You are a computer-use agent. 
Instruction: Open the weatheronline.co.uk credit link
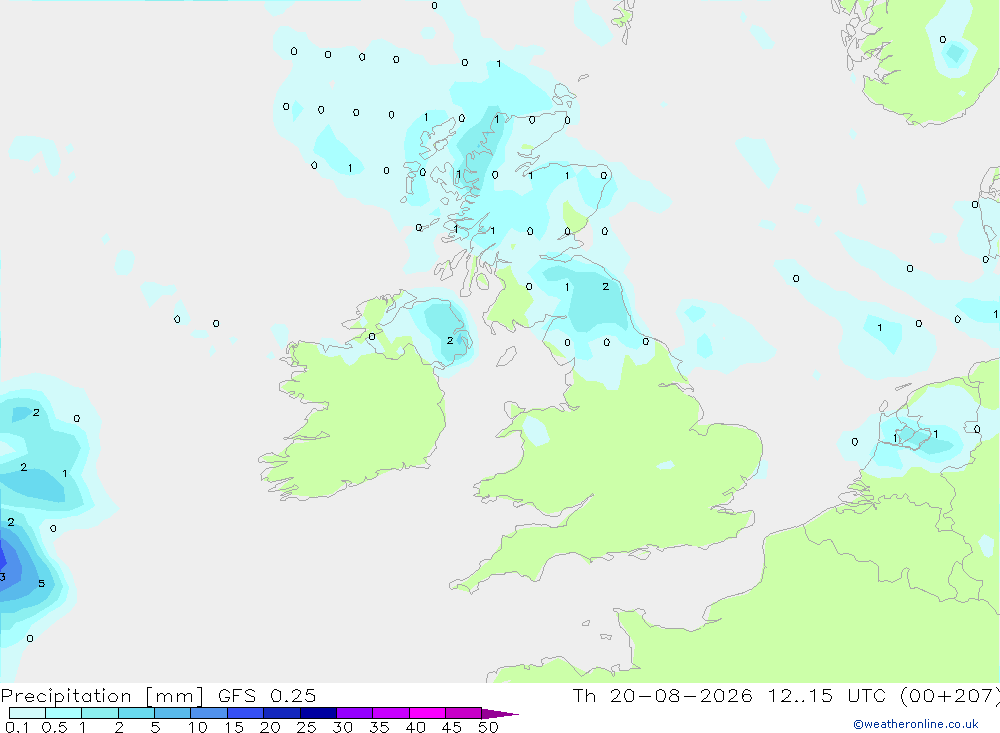916,724
